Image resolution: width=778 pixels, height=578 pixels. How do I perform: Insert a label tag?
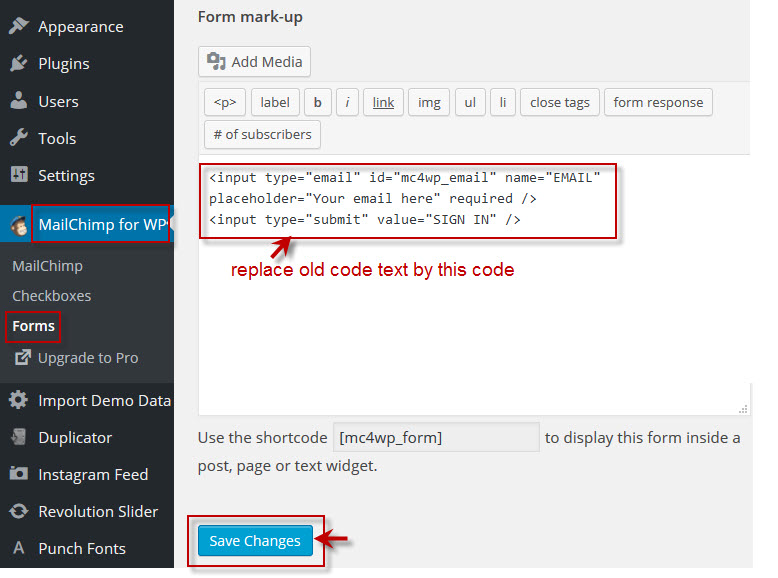(275, 102)
